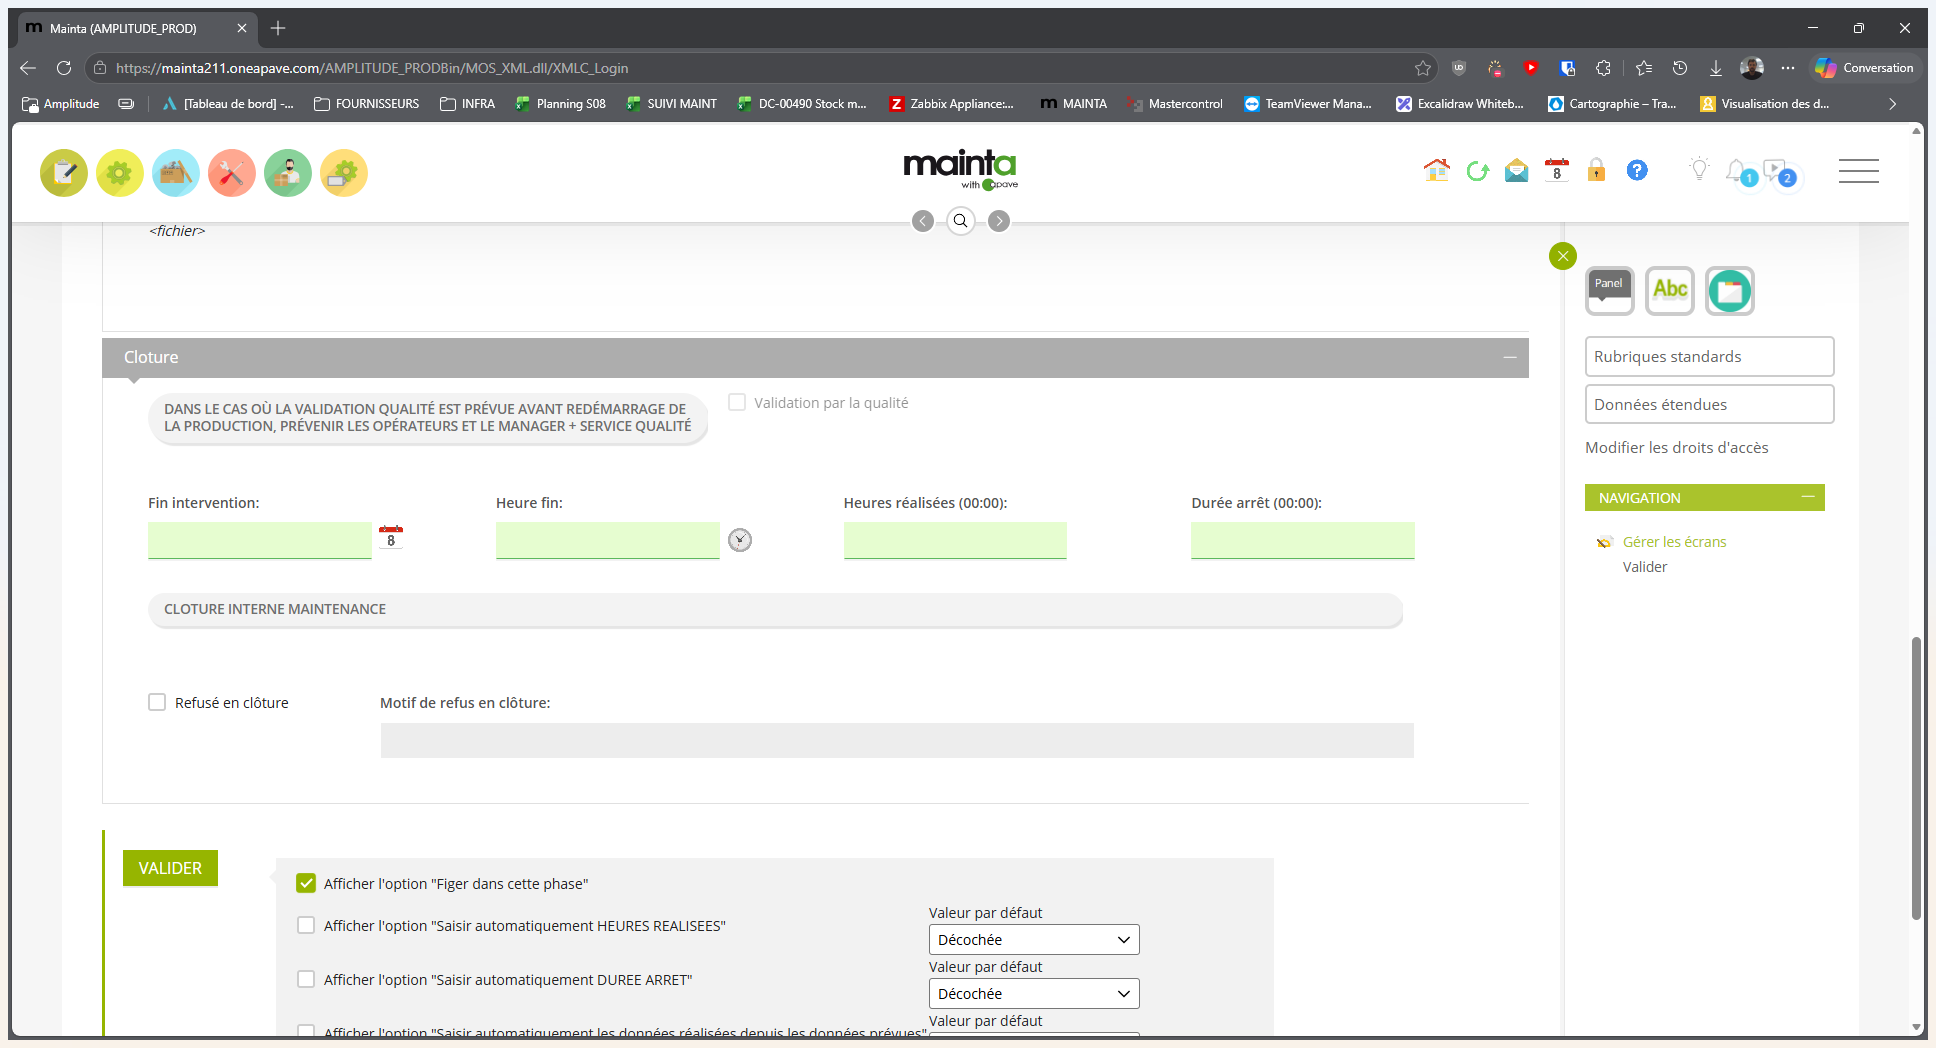Uncheck Afficher l'option Figer dans cette phase
Screen dimensions: 1936x1048
[306, 883]
